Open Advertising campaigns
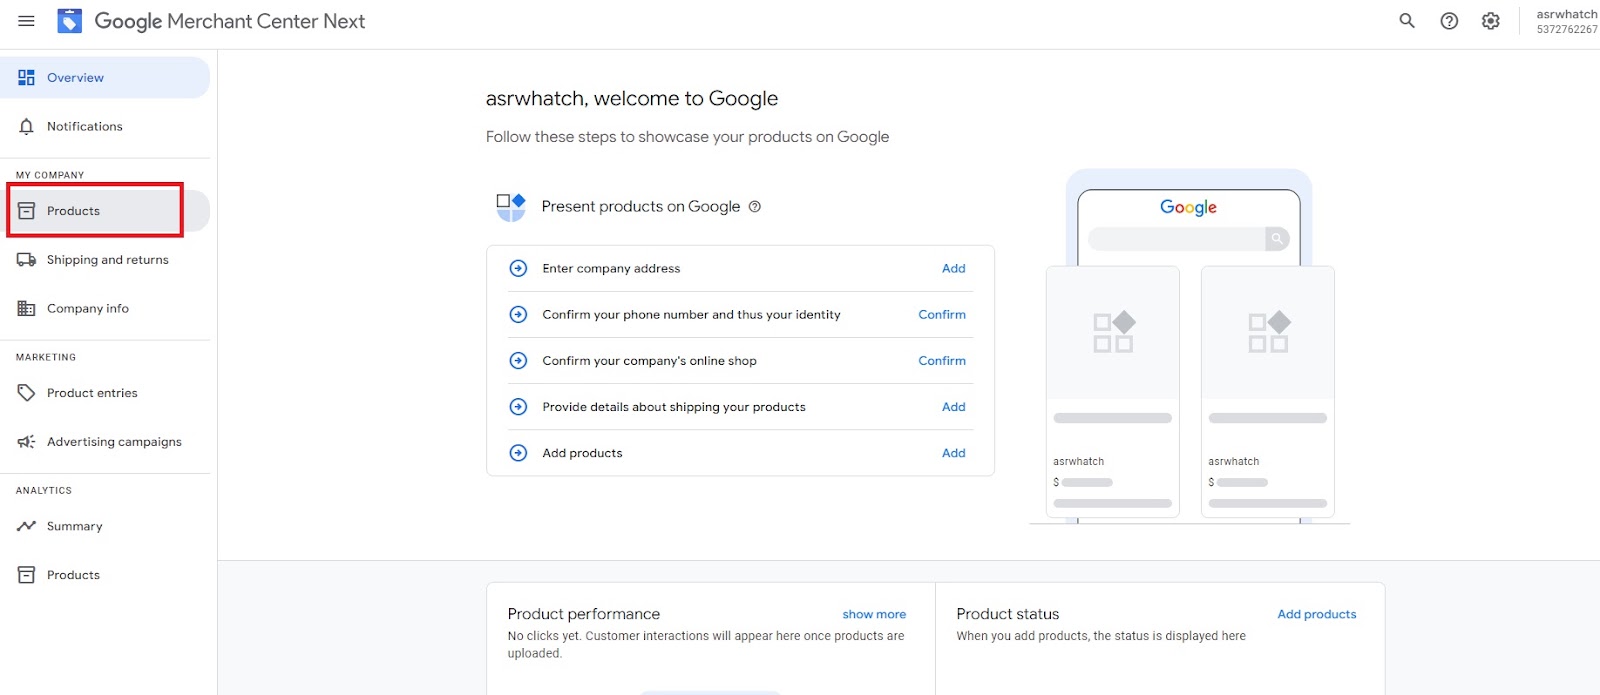 coord(105,441)
